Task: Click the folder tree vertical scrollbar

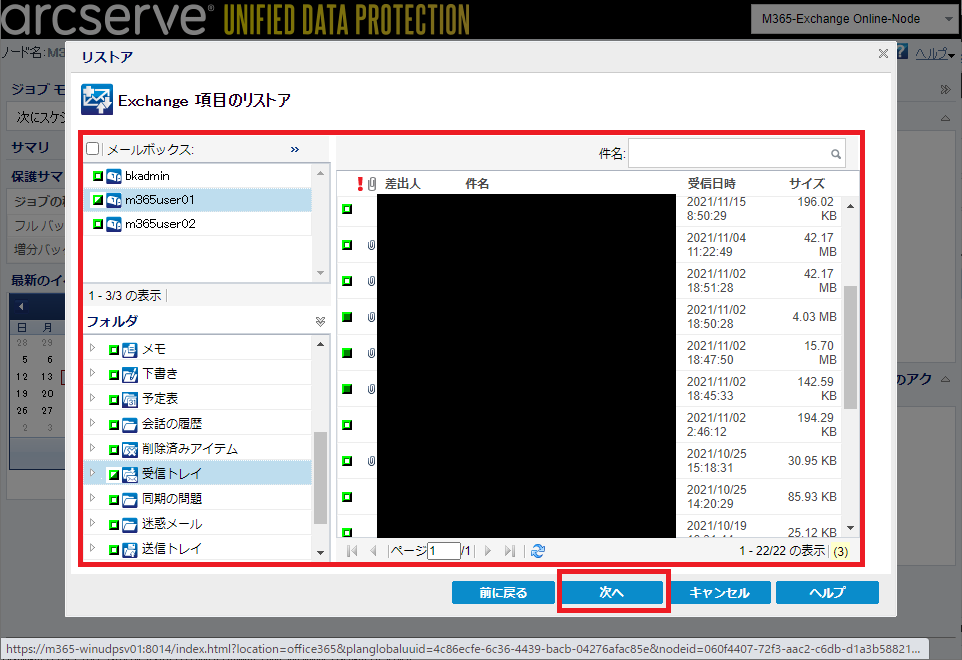Action: [320, 478]
